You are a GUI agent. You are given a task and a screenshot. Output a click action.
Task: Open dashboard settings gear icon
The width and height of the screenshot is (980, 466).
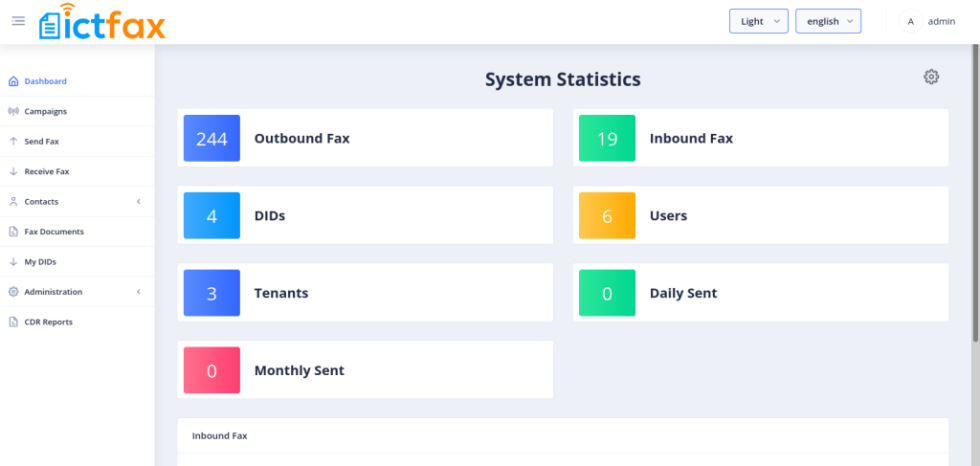click(931, 77)
